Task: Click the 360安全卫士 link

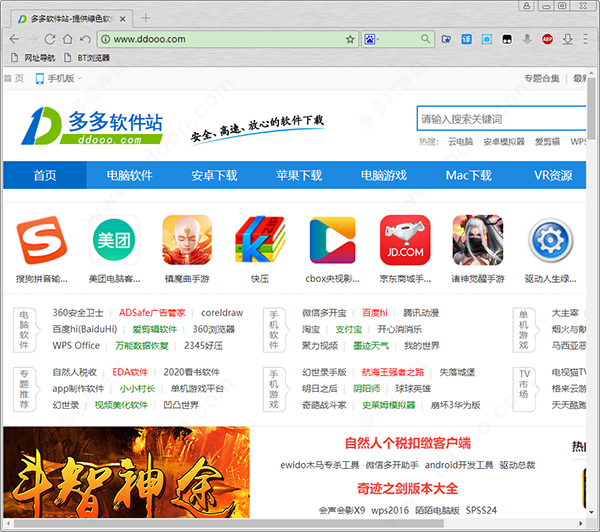Action: 78,313
